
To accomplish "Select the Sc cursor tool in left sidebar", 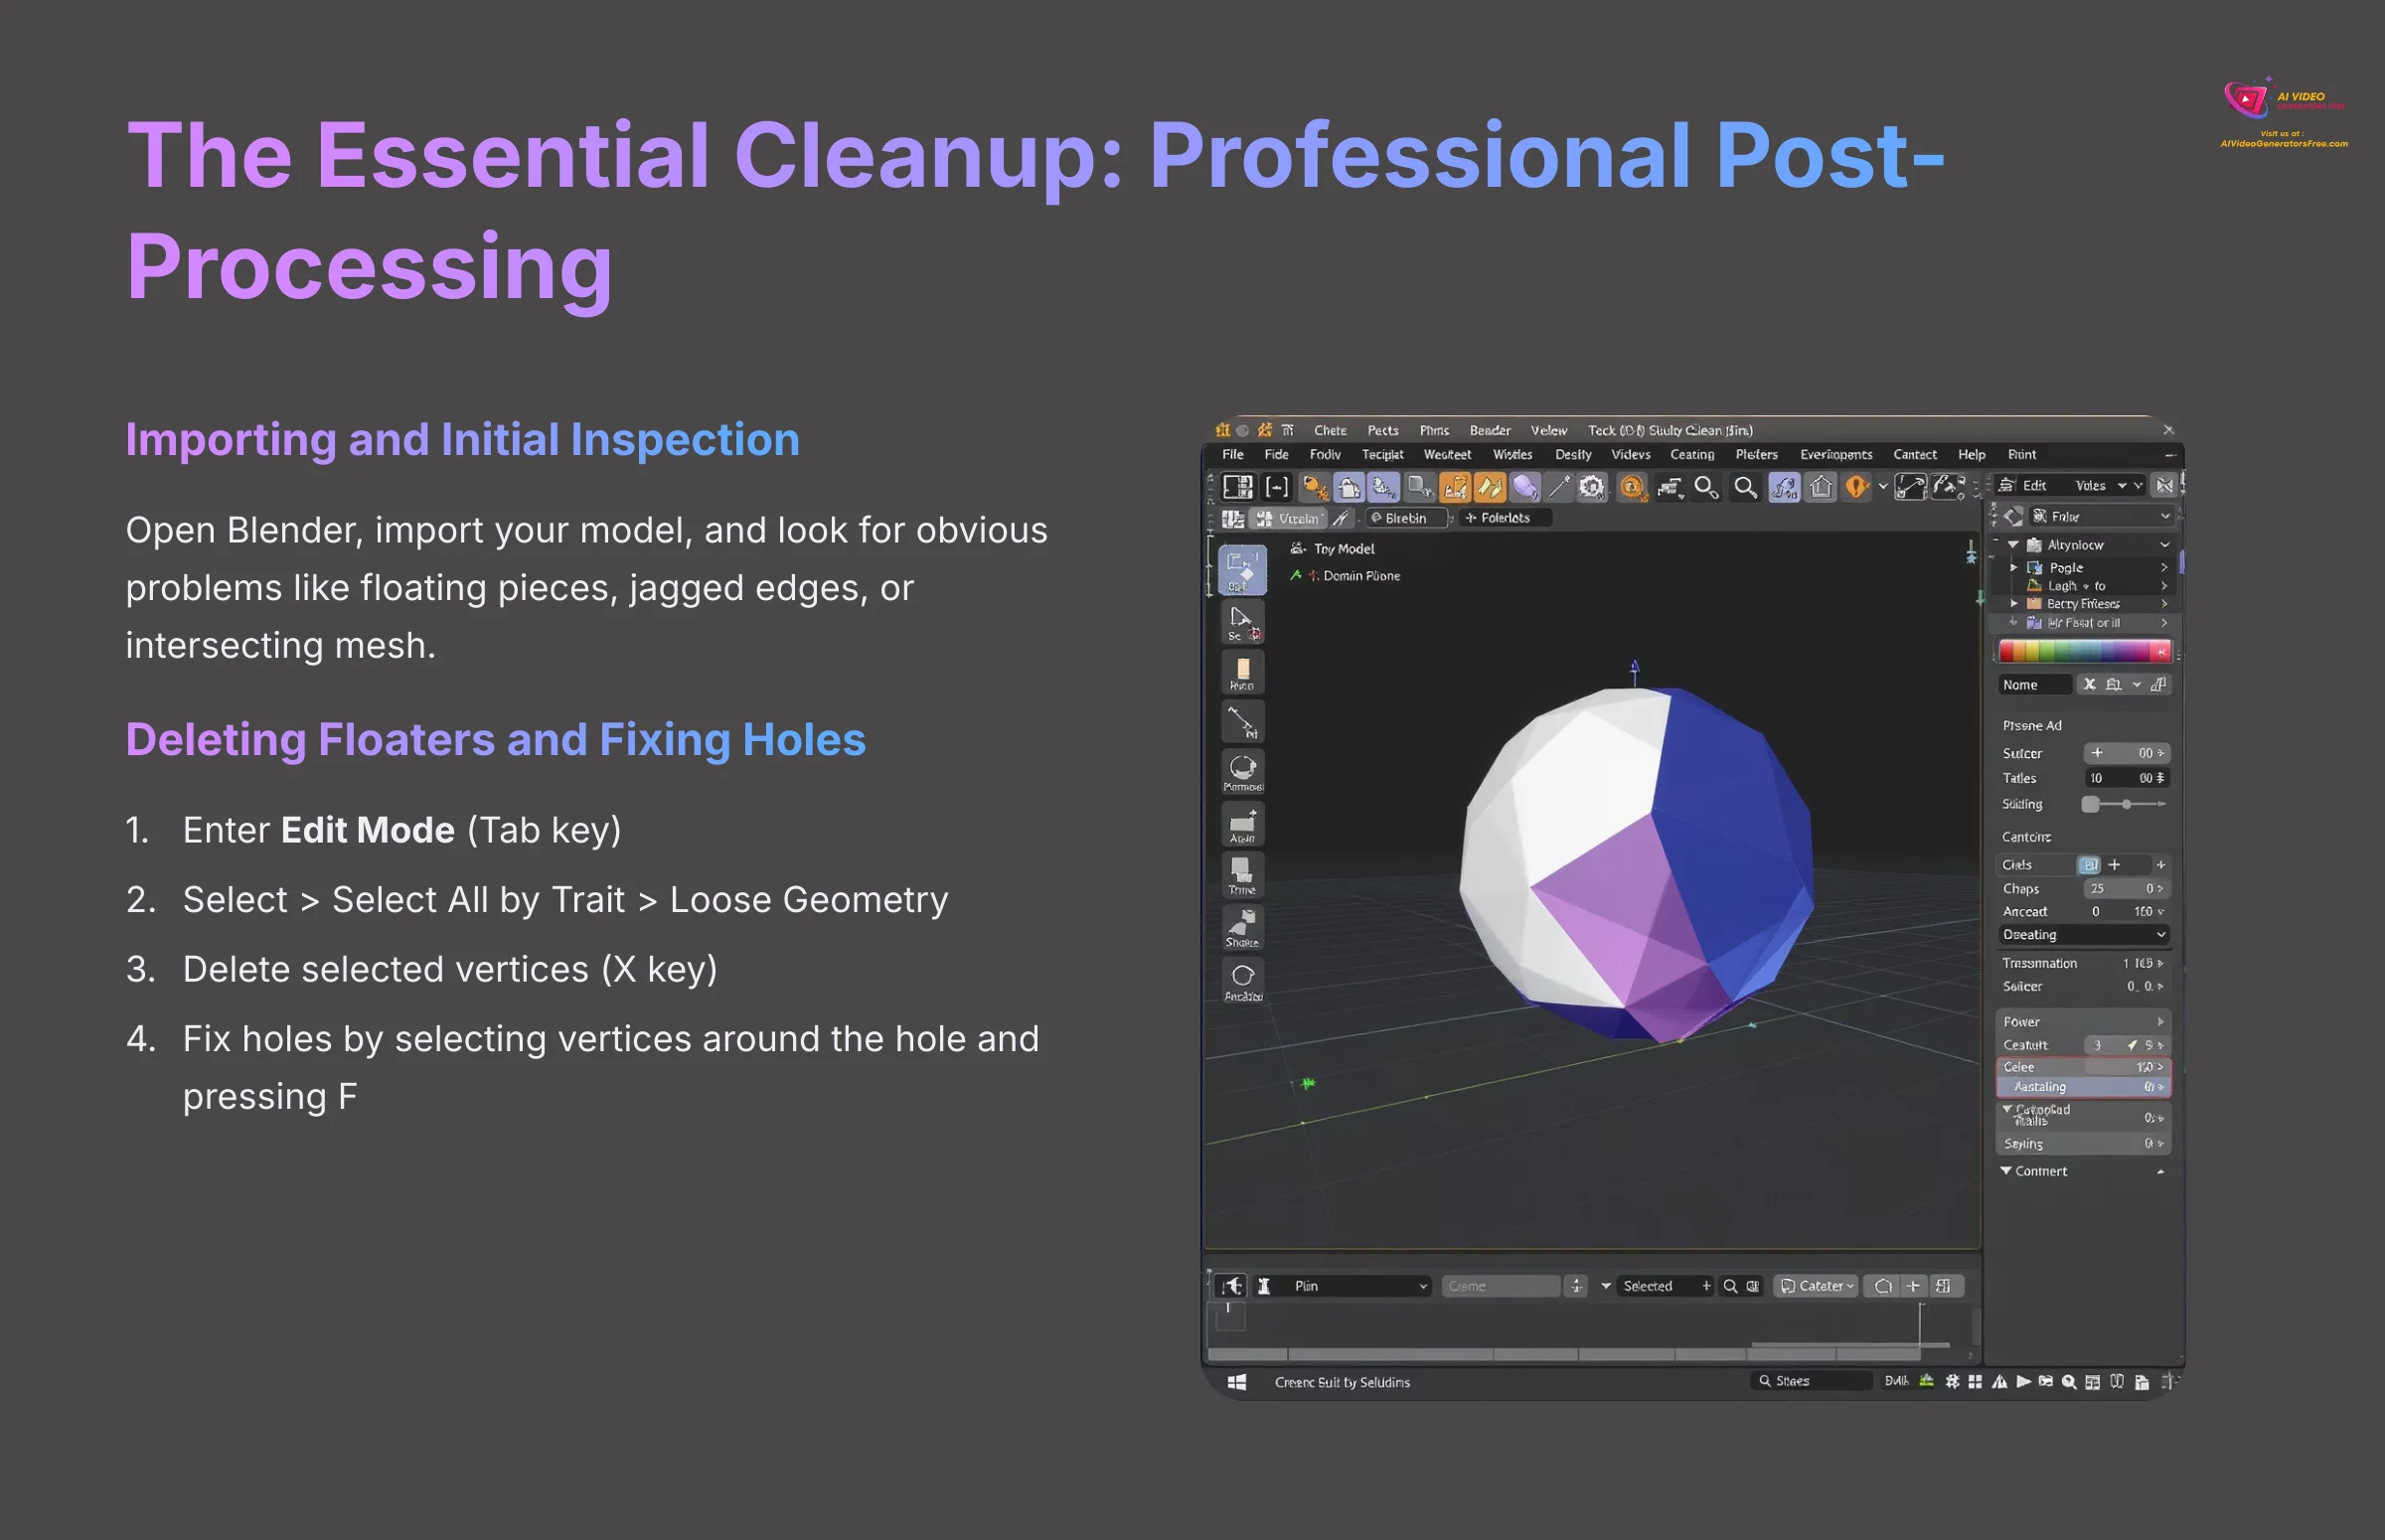I will 1242,622.
